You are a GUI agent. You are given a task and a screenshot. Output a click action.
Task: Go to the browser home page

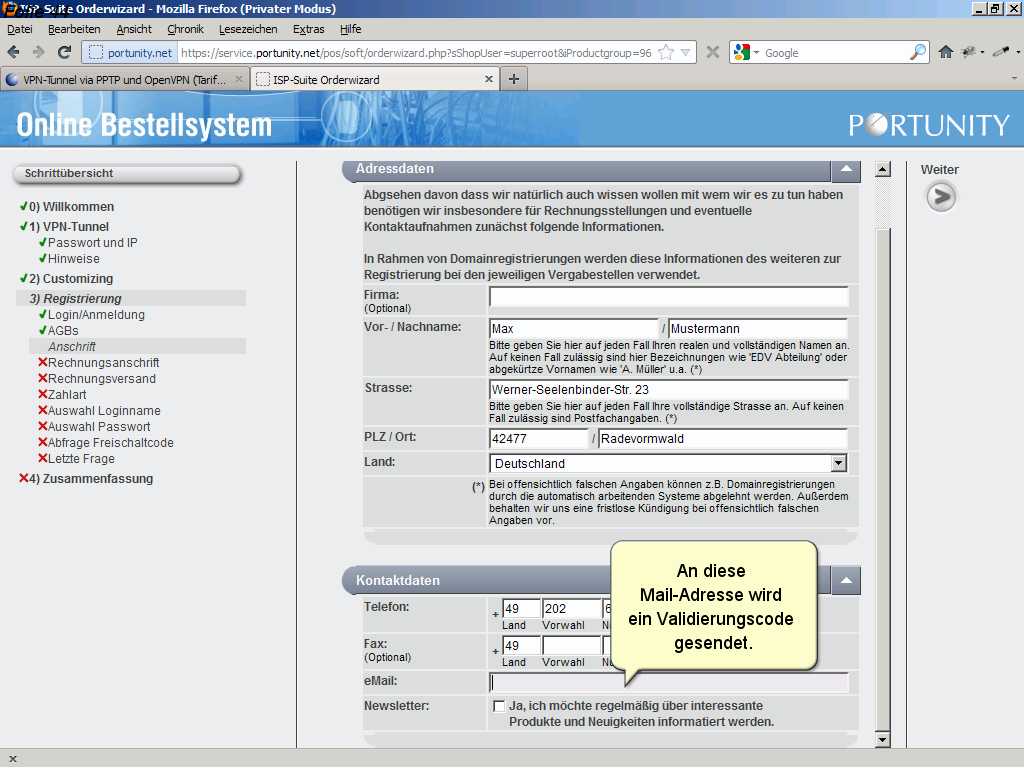point(945,52)
